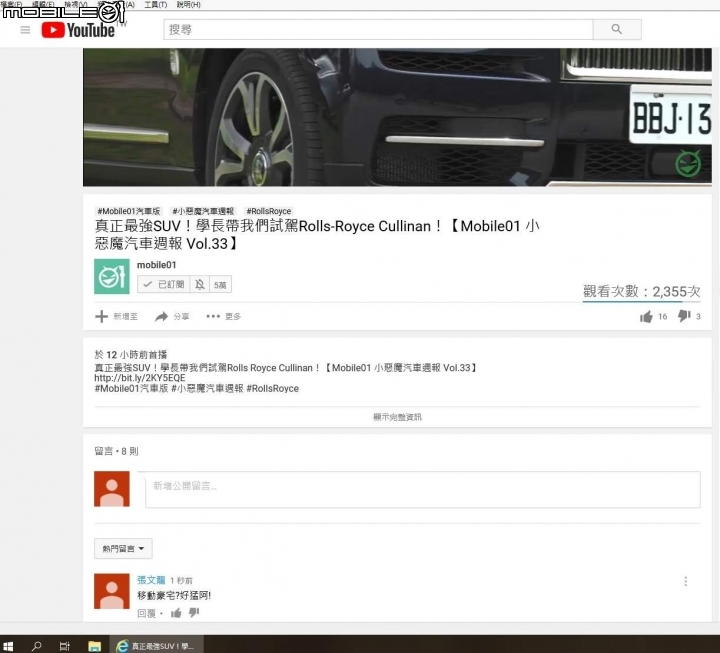
Task: Like the 移動豪宅 comment
Action: click(x=176, y=613)
